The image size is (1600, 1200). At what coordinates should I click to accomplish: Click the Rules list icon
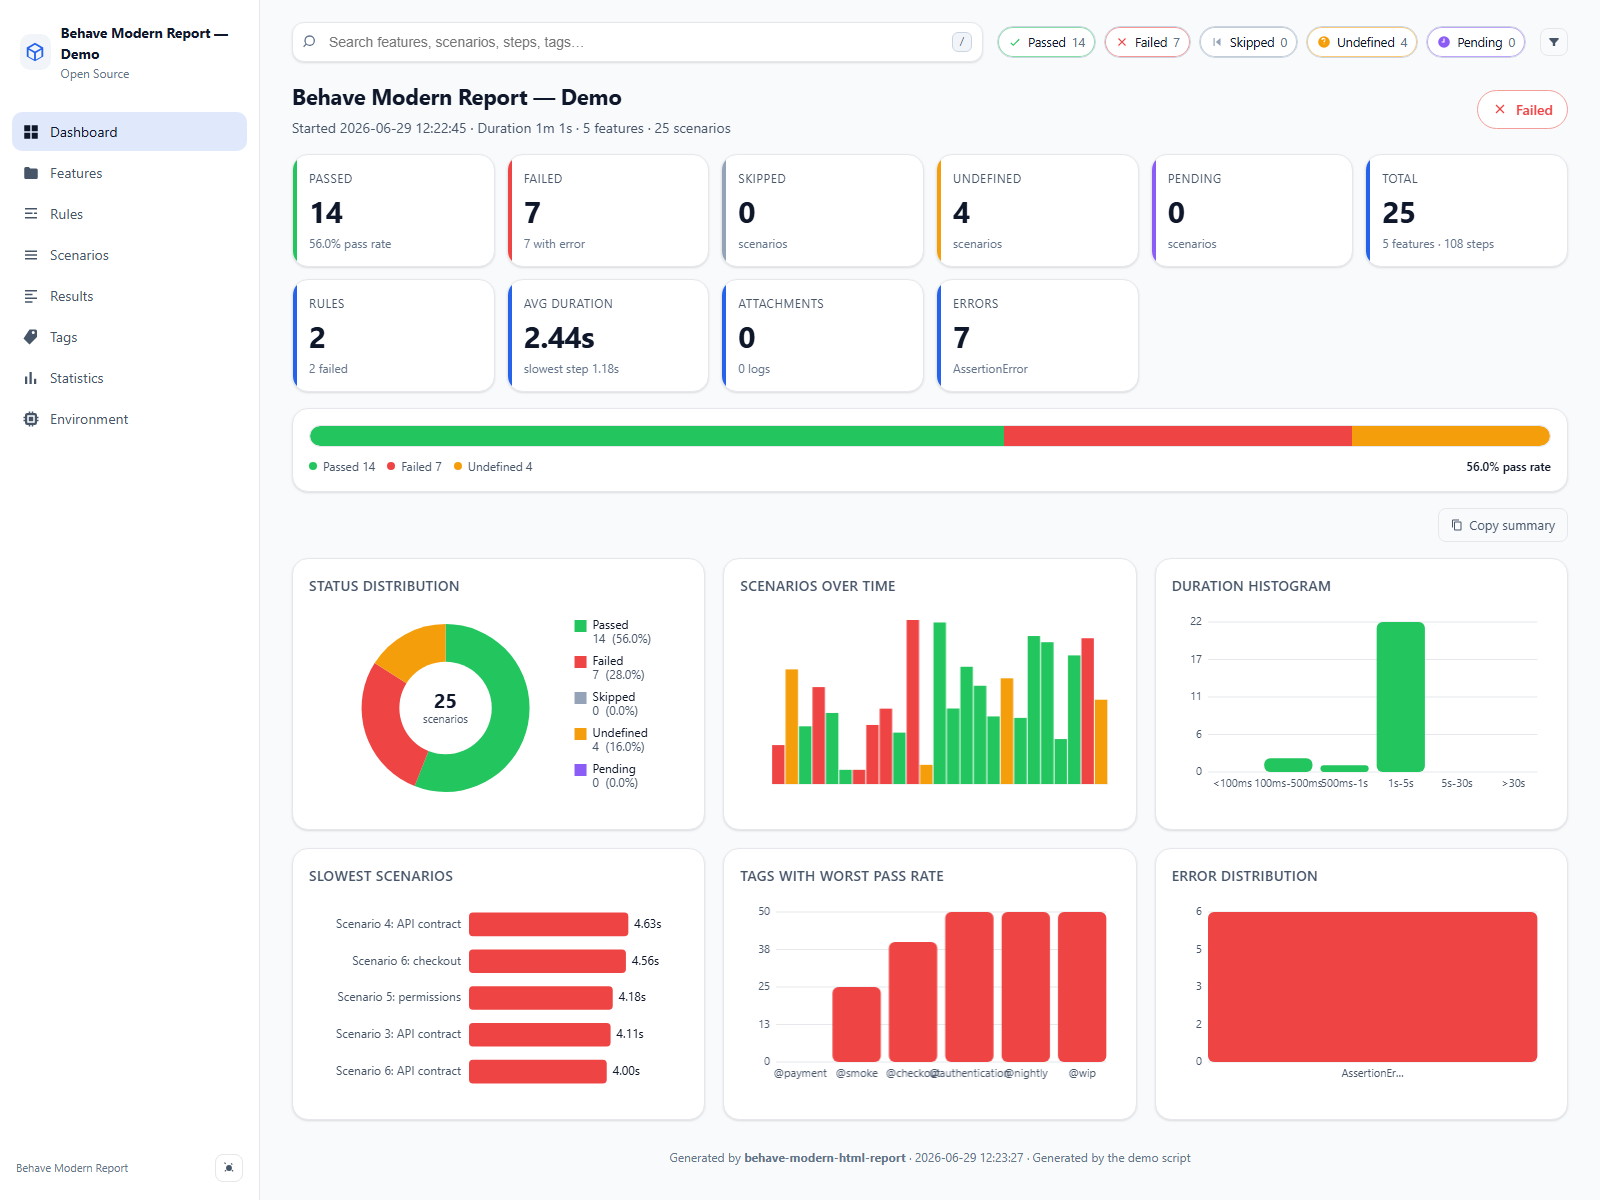(31, 214)
